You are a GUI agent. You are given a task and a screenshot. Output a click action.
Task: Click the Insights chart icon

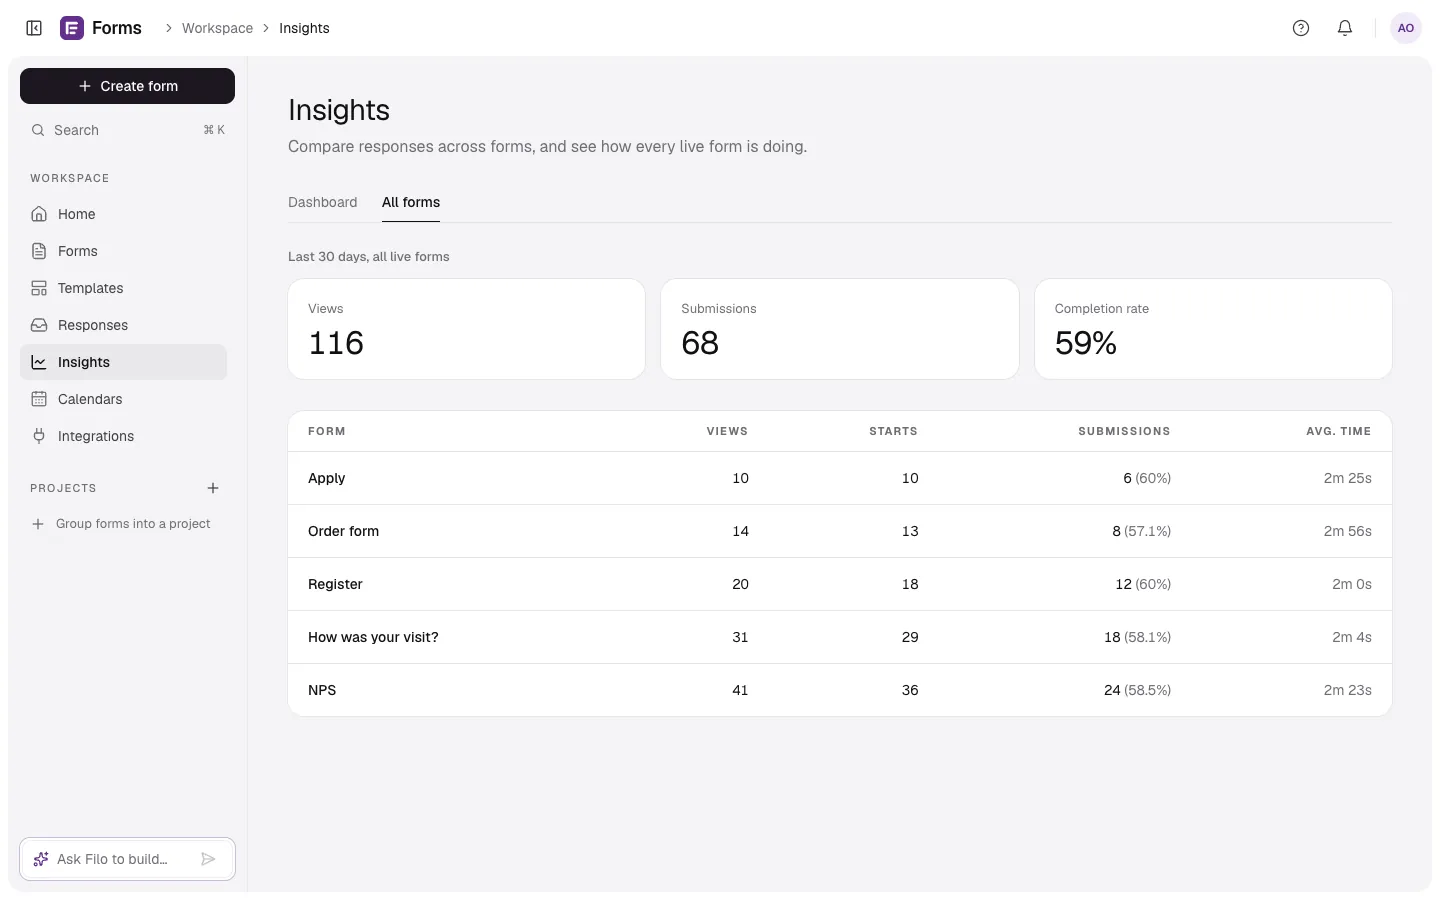(x=39, y=362)
